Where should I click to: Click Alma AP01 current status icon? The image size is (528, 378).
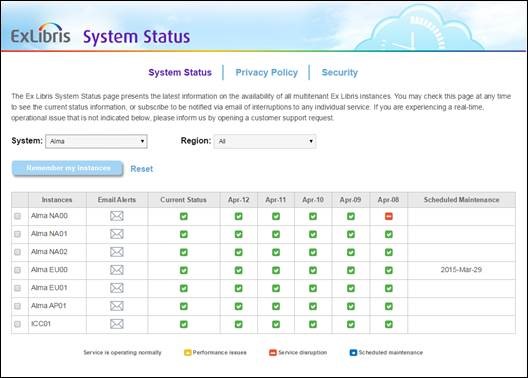point(184,306)
